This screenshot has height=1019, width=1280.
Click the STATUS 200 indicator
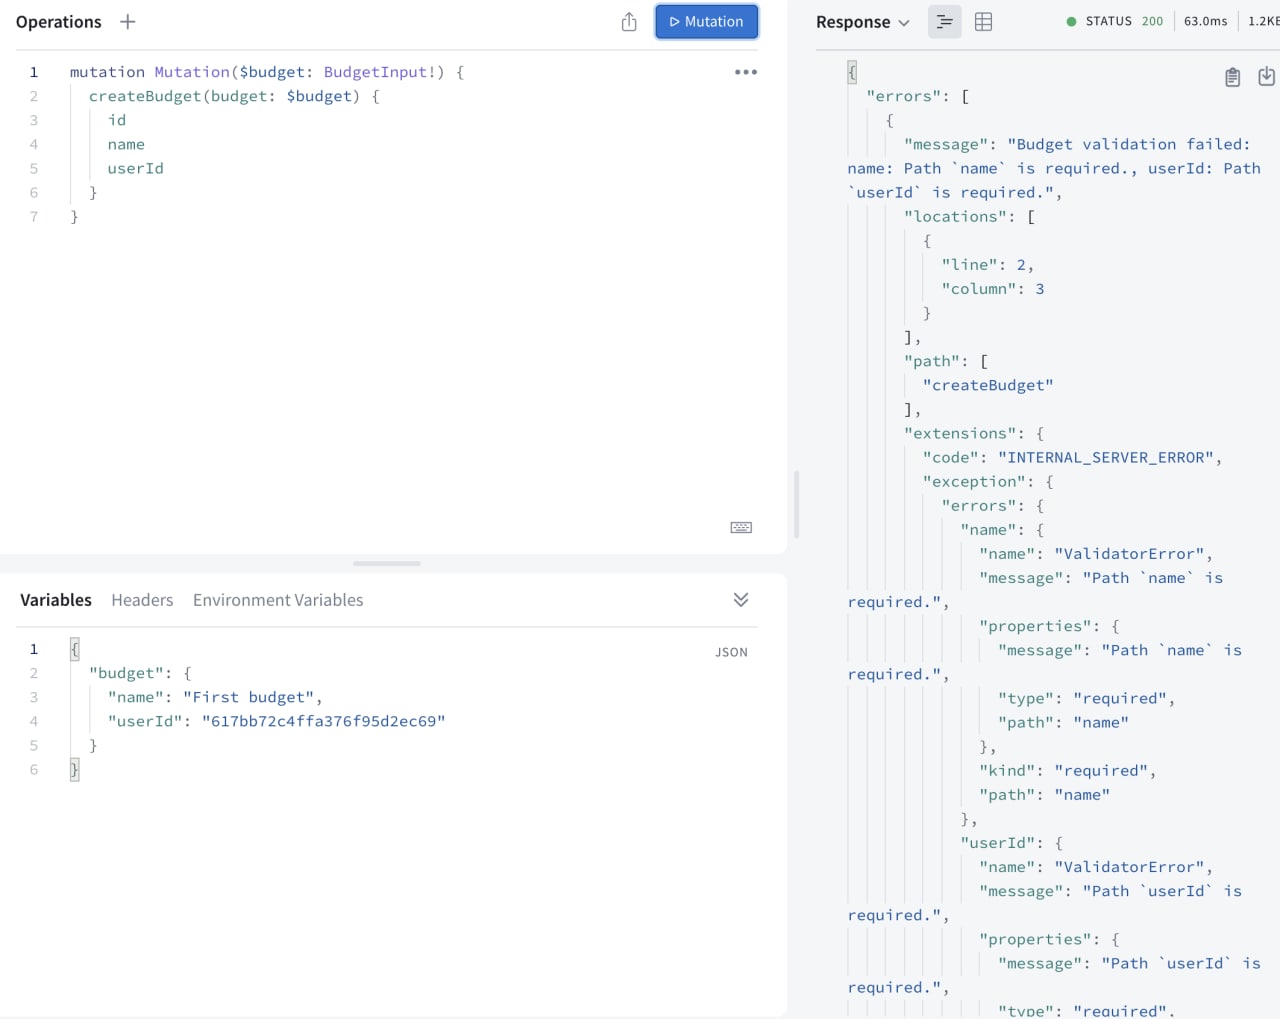[1115, 21]
